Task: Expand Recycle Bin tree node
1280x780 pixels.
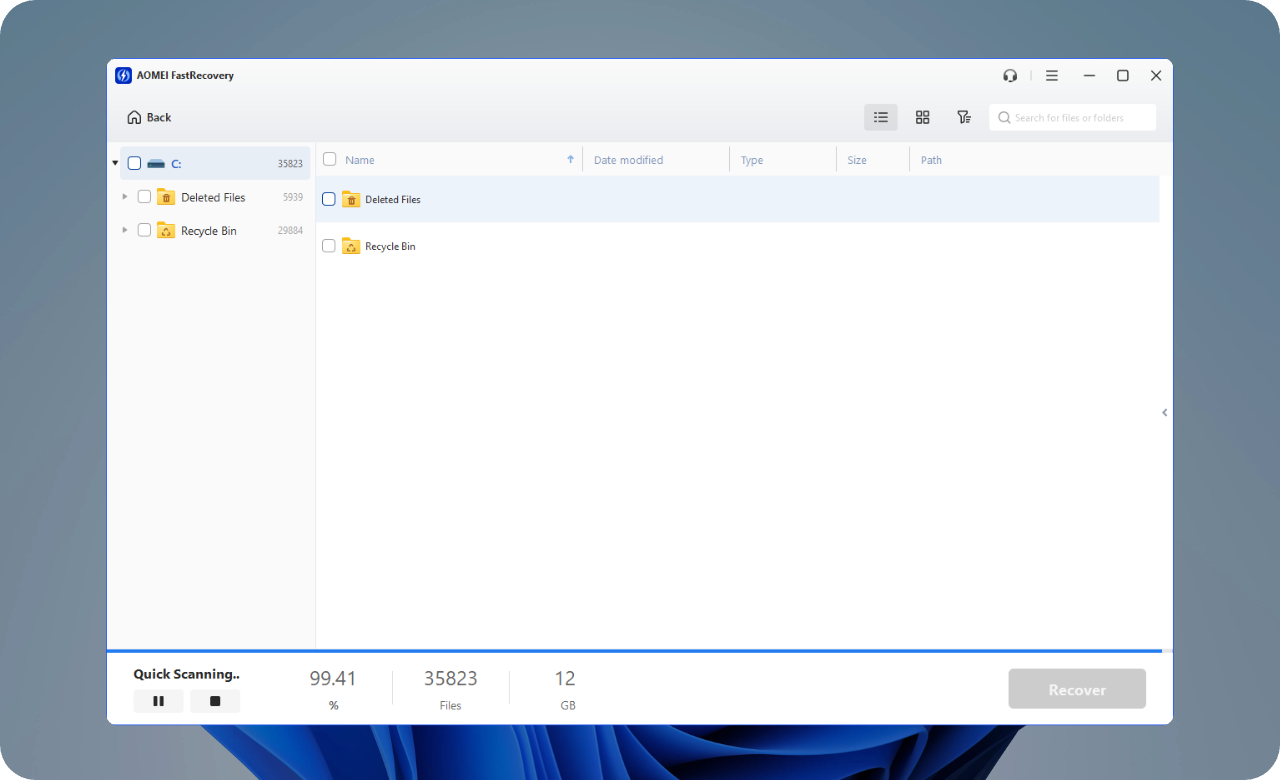Action: tap(125, 230)
